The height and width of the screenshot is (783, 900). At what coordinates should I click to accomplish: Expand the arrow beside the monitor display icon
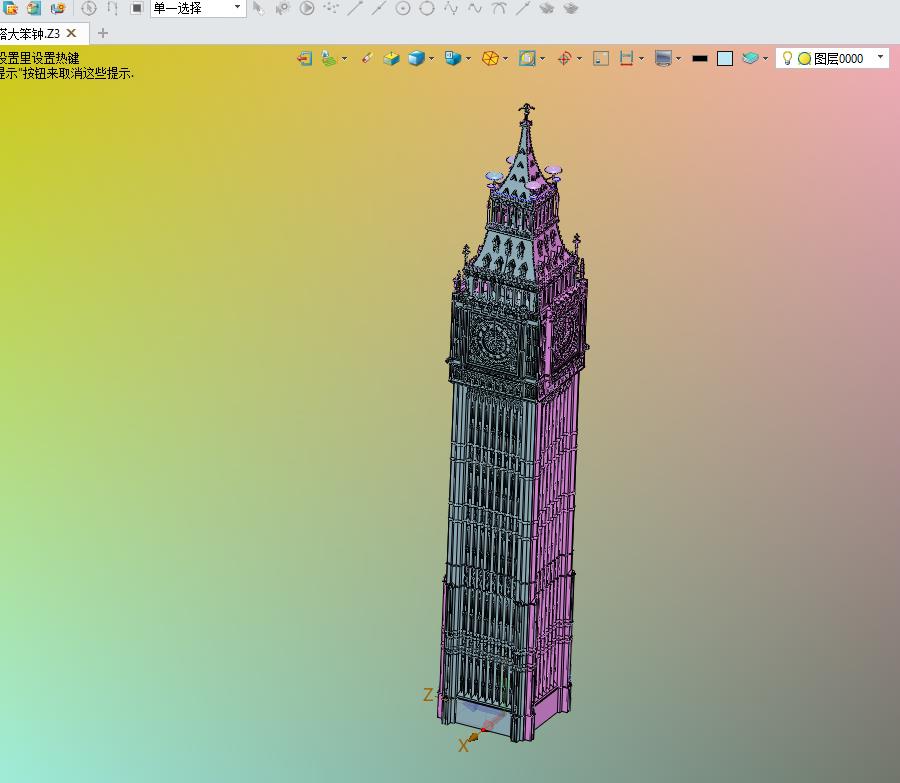click(678, 59)
